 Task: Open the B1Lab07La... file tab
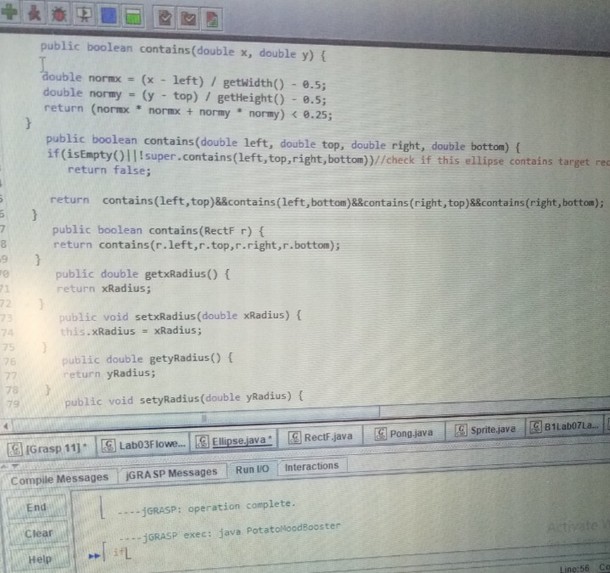click(x=564, y=426)
